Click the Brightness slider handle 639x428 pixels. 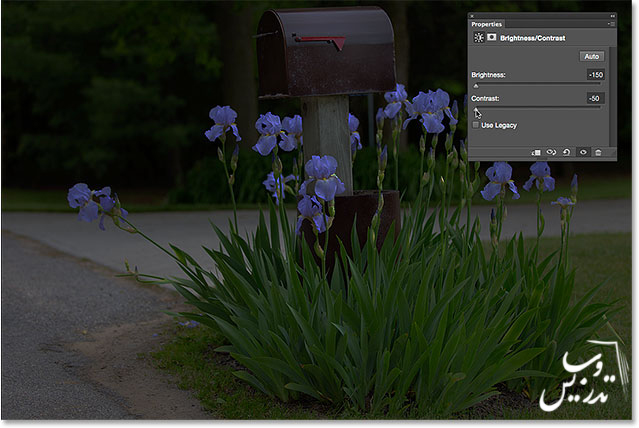click(x=476, y=87)
